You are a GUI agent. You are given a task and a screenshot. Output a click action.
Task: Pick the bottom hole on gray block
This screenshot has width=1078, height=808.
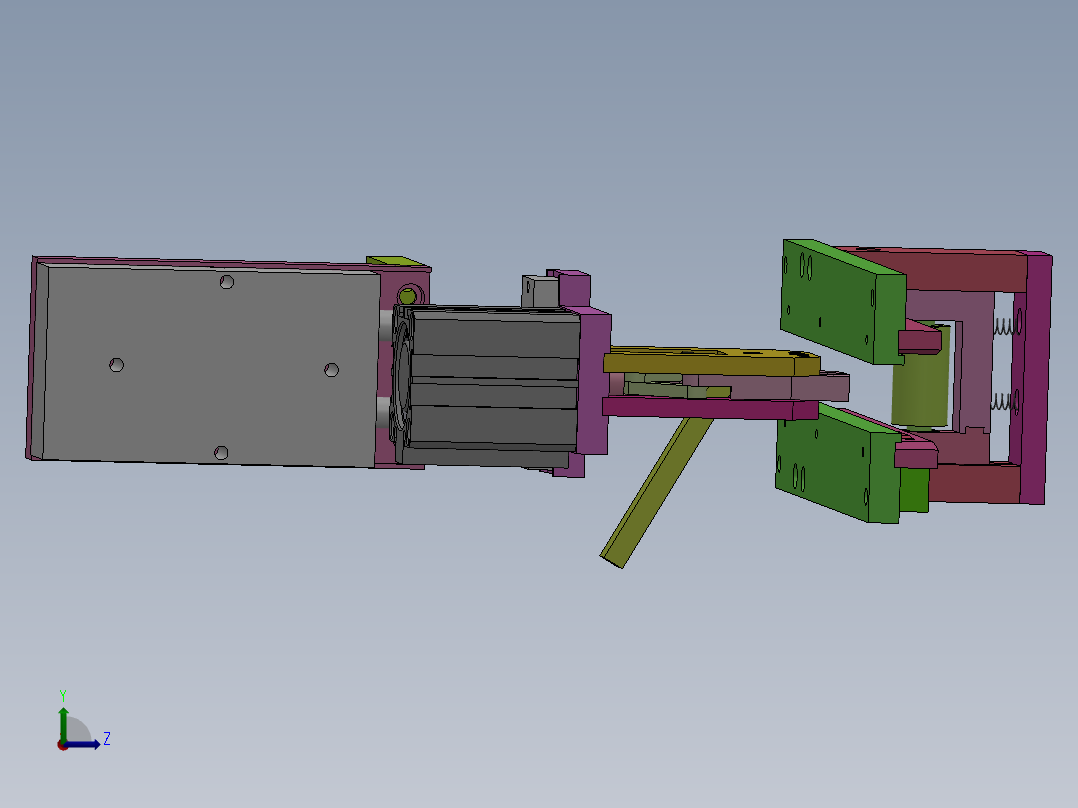click(x=221, y=452)
